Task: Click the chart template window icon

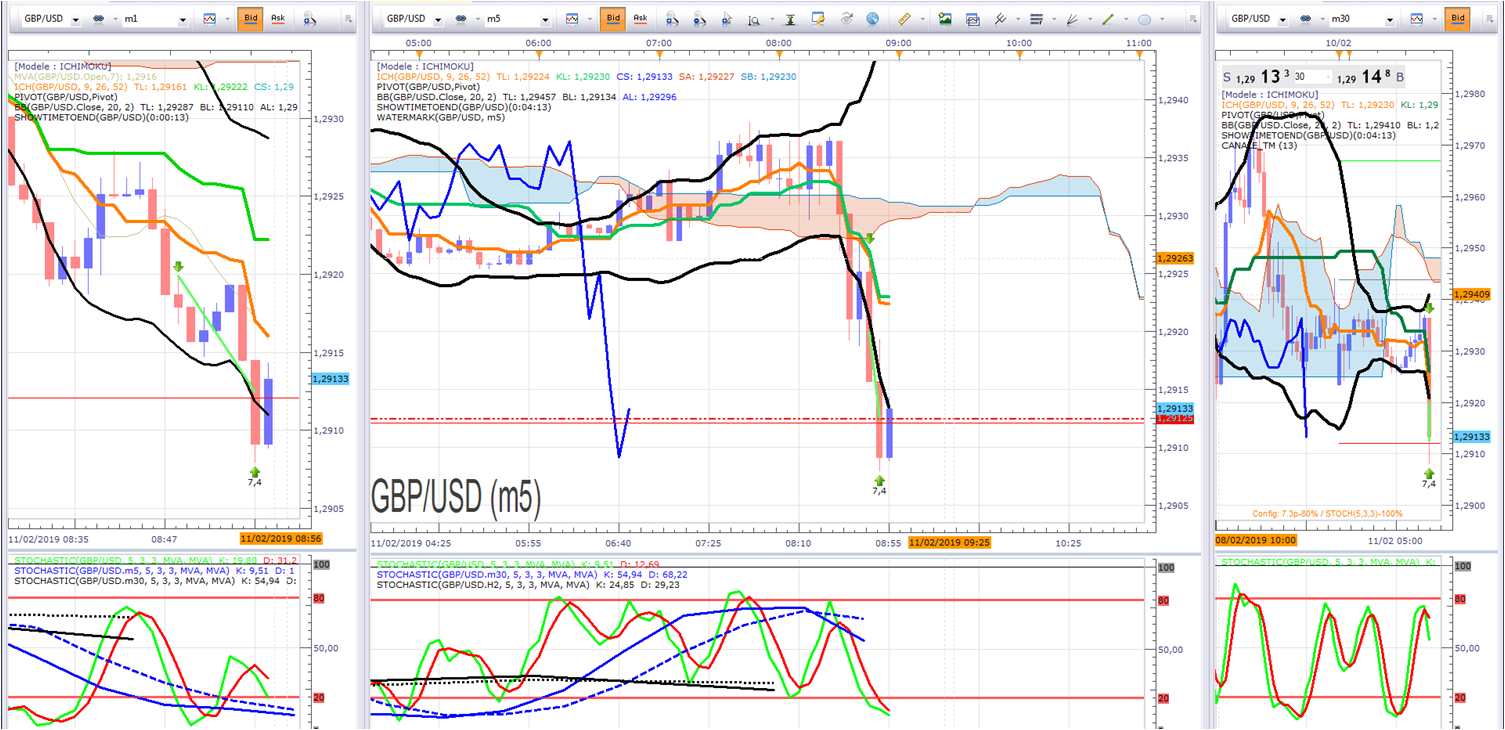Action: tap(972, 19)
